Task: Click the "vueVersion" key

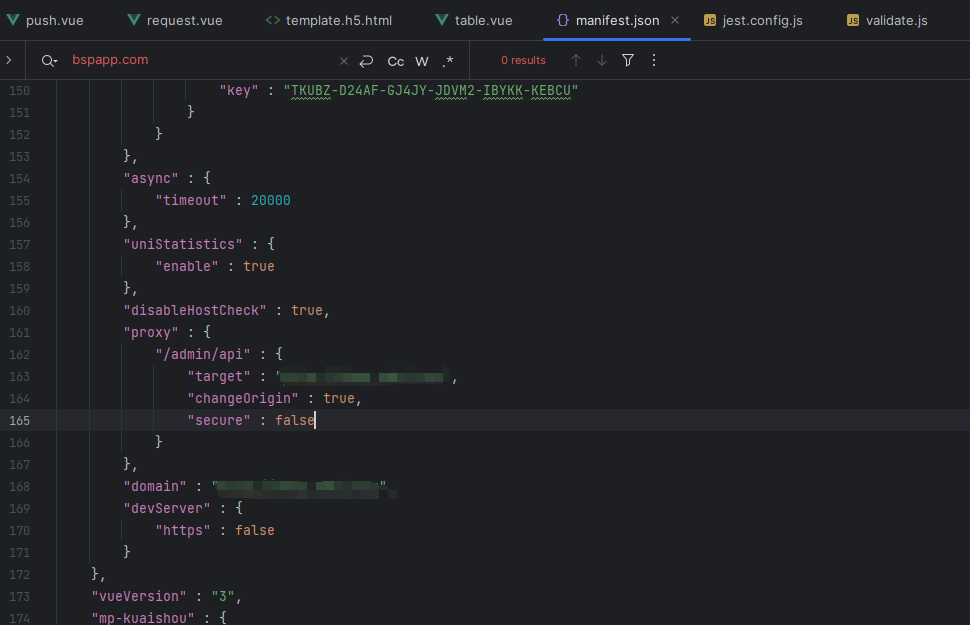Action: 139,597
